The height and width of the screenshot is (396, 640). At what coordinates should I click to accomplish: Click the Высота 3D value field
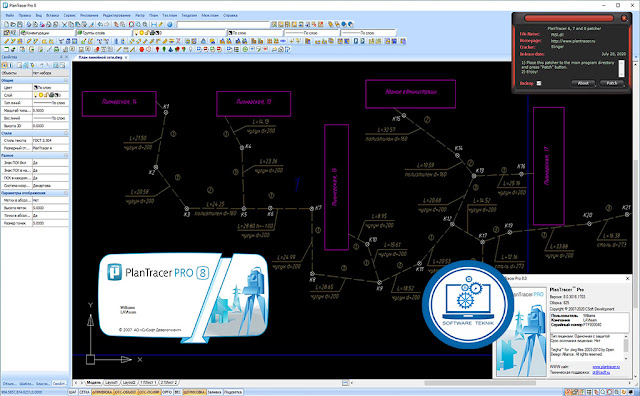(50, 126)
